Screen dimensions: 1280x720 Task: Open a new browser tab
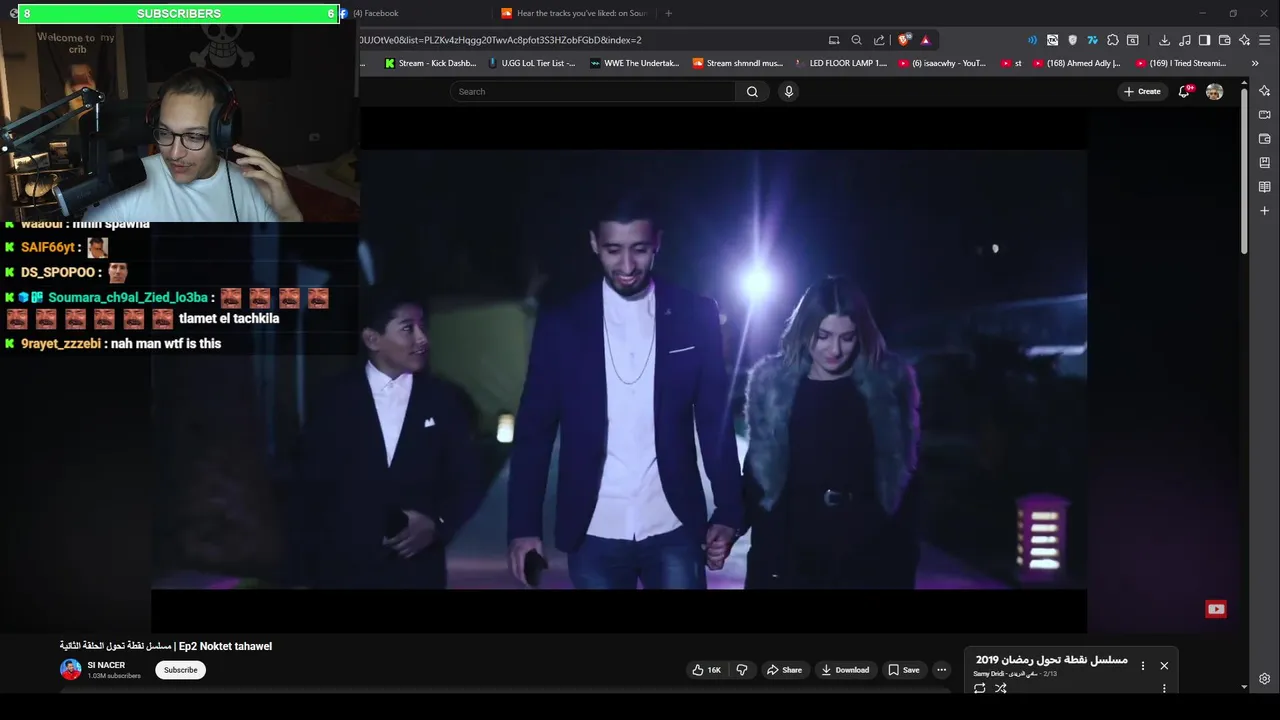668,13
